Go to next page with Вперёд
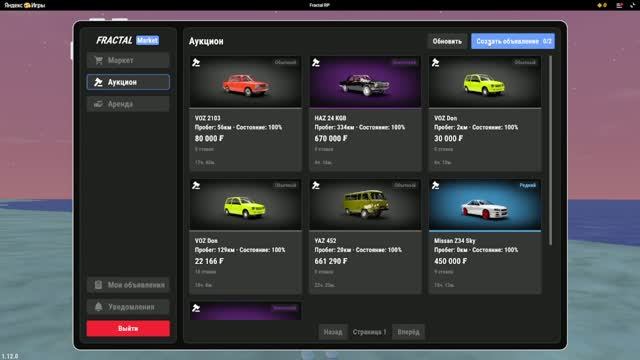 [408, 332]
